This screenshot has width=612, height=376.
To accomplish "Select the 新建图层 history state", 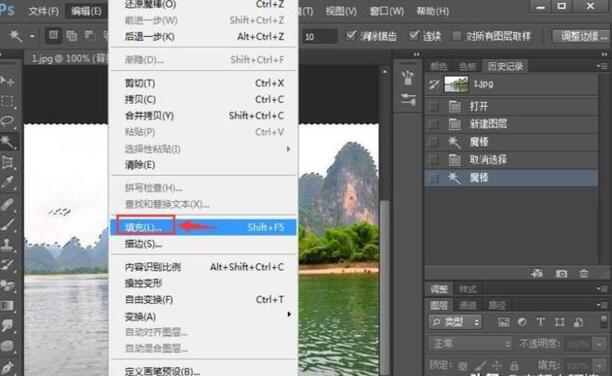I will click(511, 124).
